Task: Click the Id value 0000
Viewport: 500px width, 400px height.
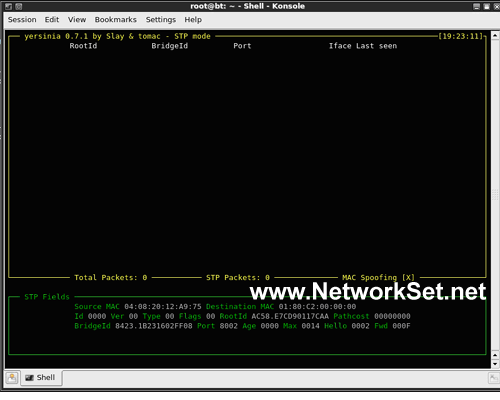Action: tap(97, 316)
